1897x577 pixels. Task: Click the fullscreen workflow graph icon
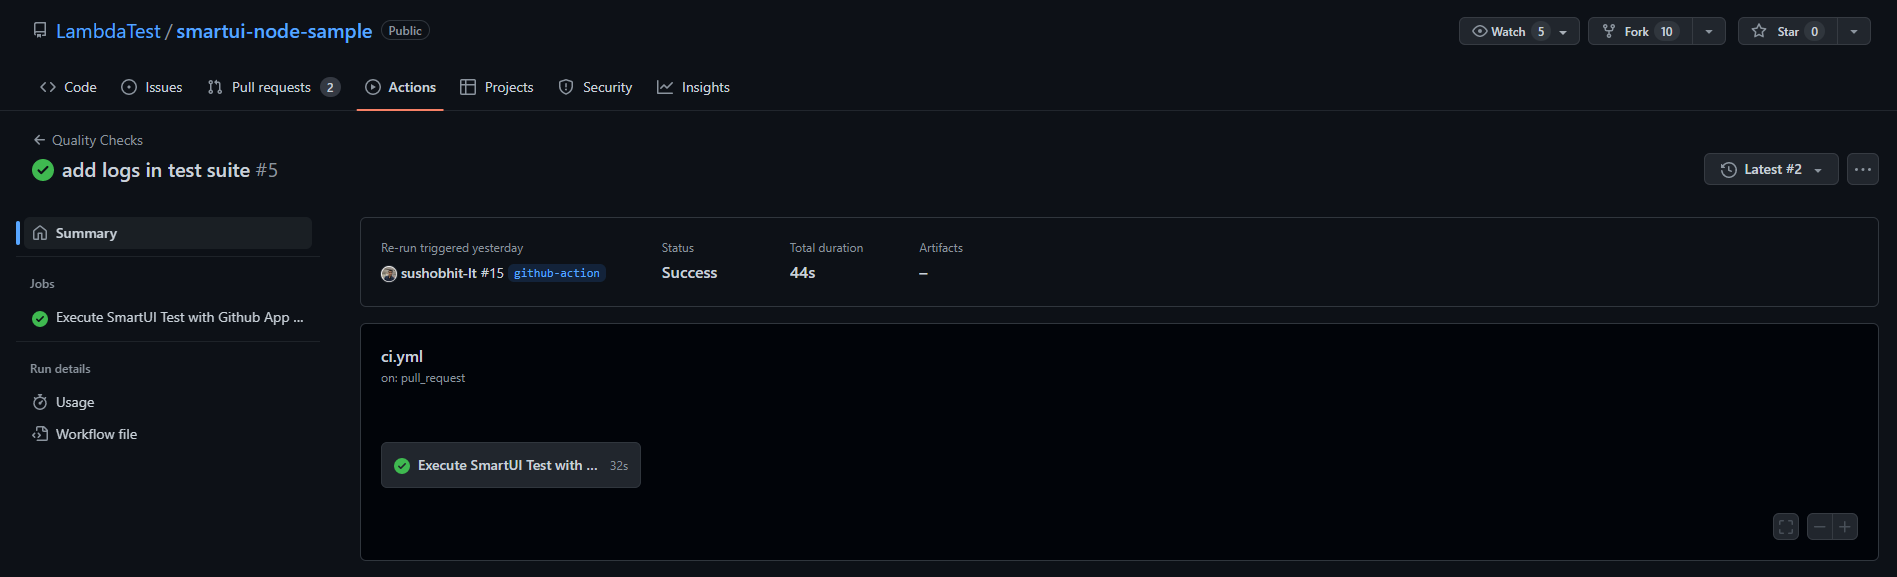(x=1786, y=526)
